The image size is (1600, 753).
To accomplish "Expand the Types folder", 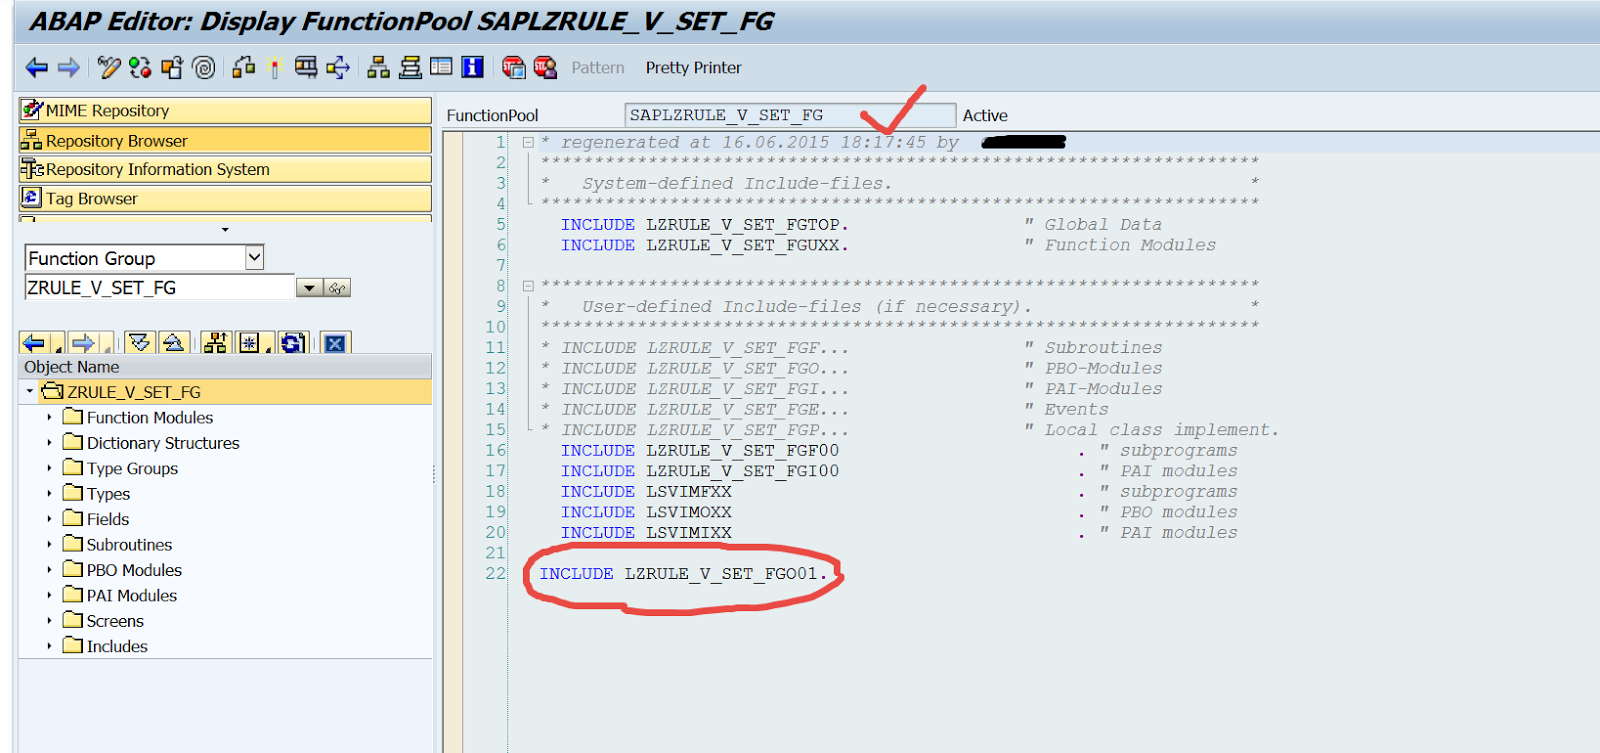I will click(49, 493).
